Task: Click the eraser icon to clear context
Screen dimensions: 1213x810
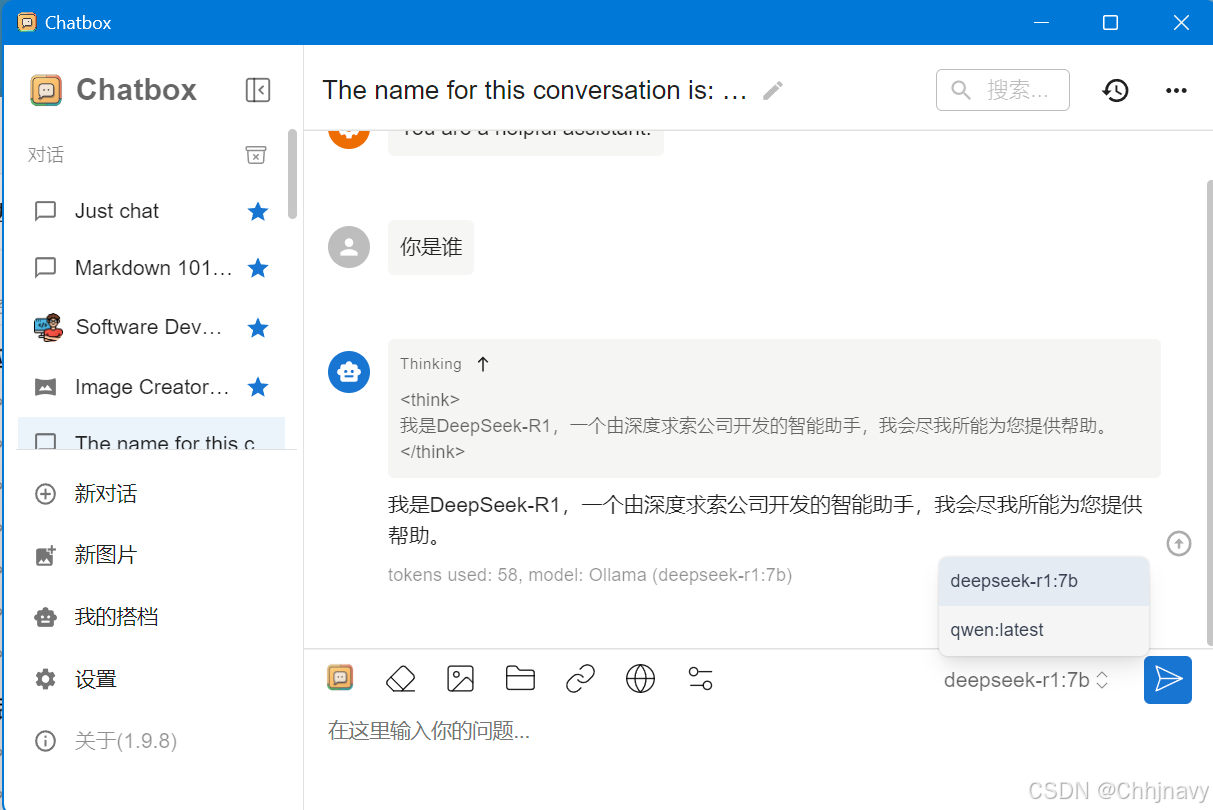Action: click(400, 679)
